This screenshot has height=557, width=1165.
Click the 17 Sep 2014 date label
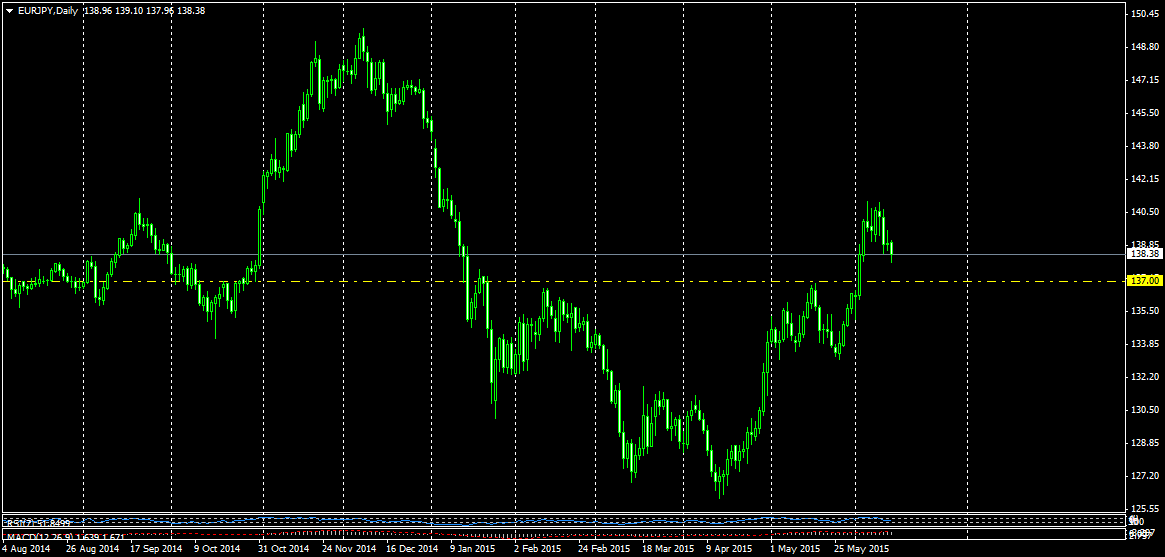click(156, 550)
